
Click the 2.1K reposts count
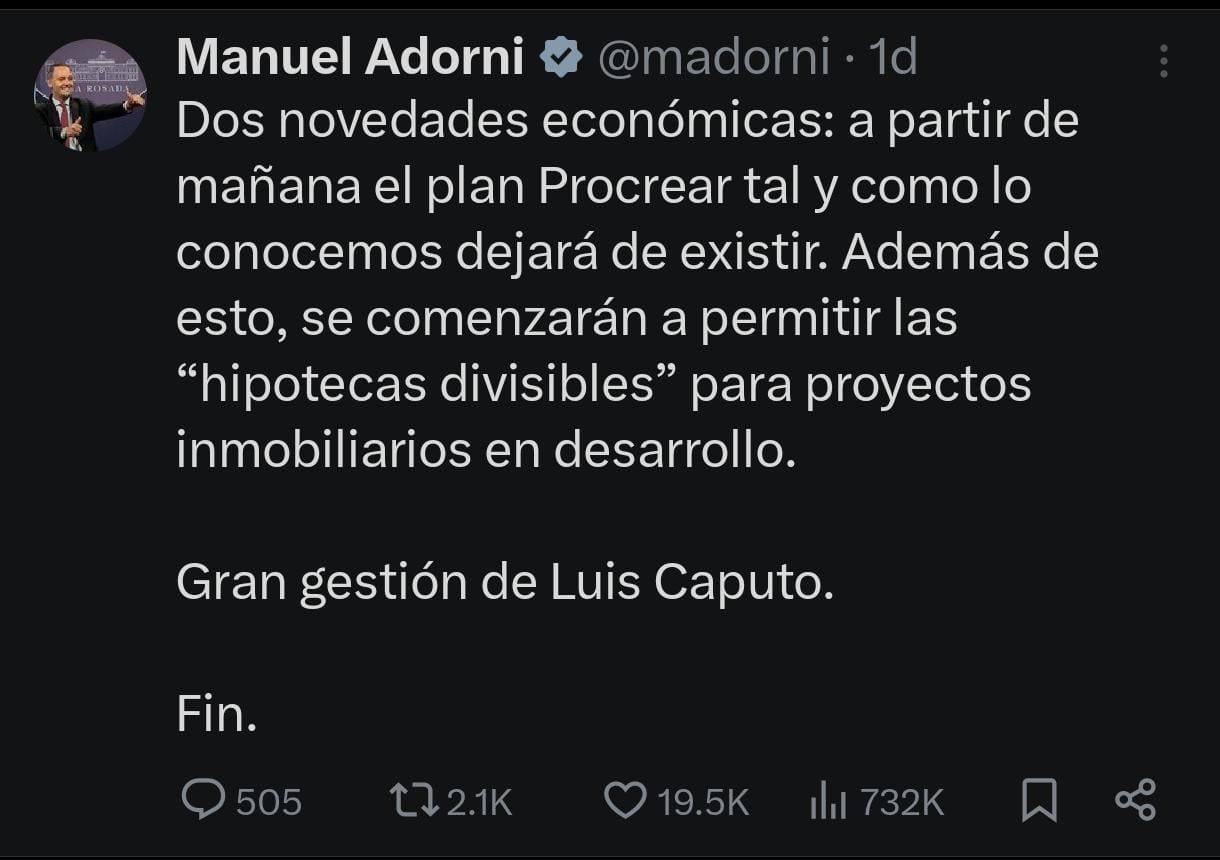coord(479,802)
